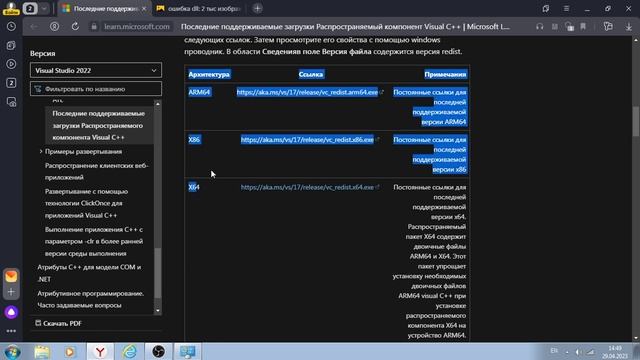Open 'Развертывание с помощью ClickOnce' item
The width and height of the screenshot is (640, 360).
point(86,203)
